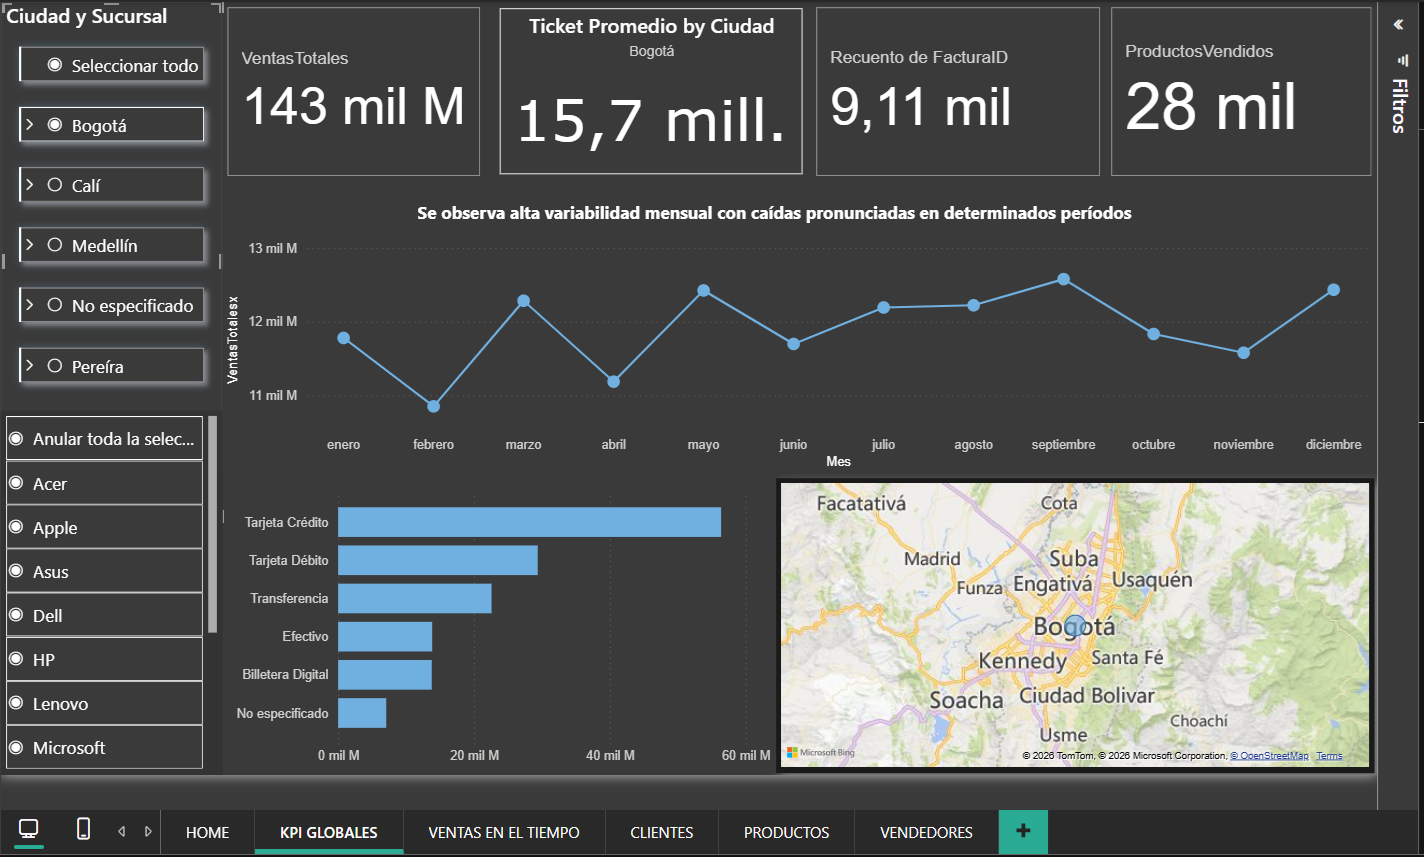Go to previous page tabs arrow
This screenshot has width=1424, height=857.
[x=122, y=831]
